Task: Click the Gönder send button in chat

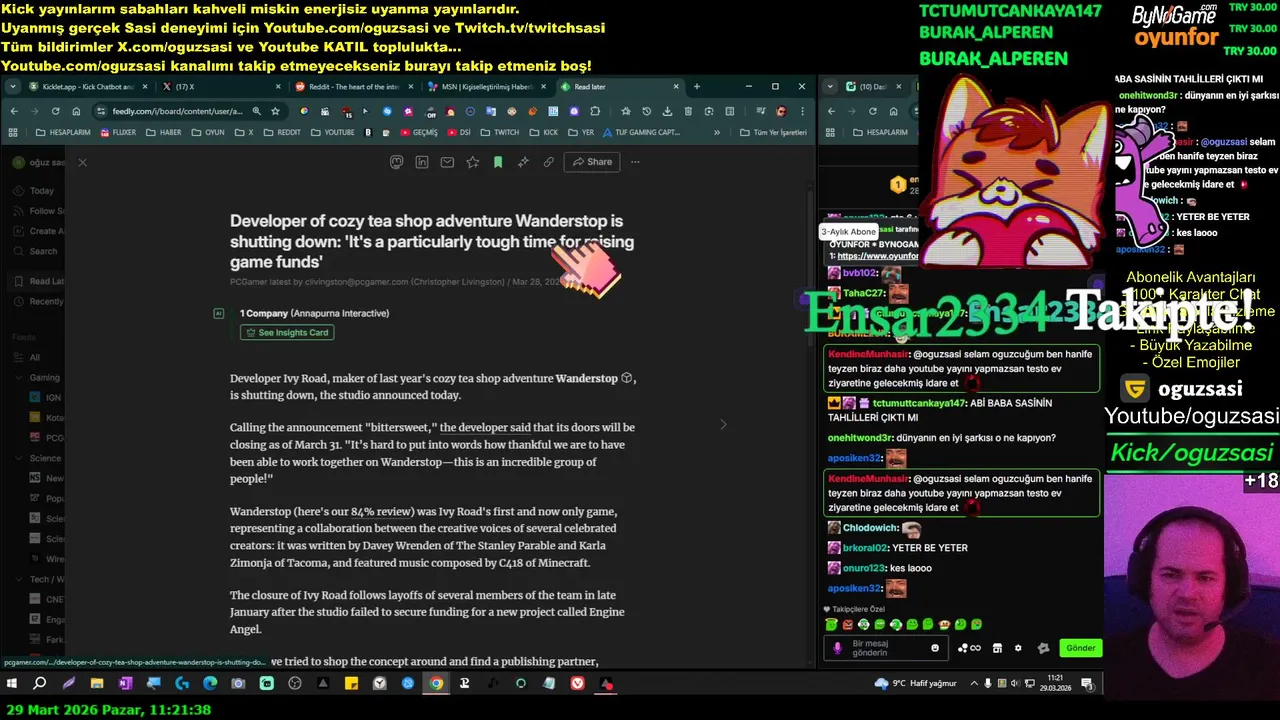Action: point(1081,648)
